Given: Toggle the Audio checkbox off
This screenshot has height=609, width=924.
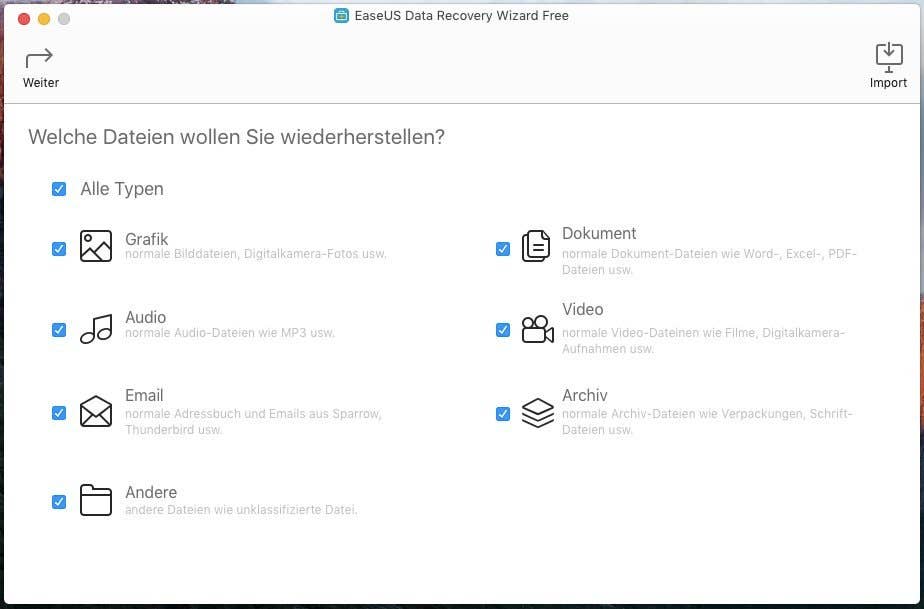Looking at the screenshot, I should (x=59, y=329).
